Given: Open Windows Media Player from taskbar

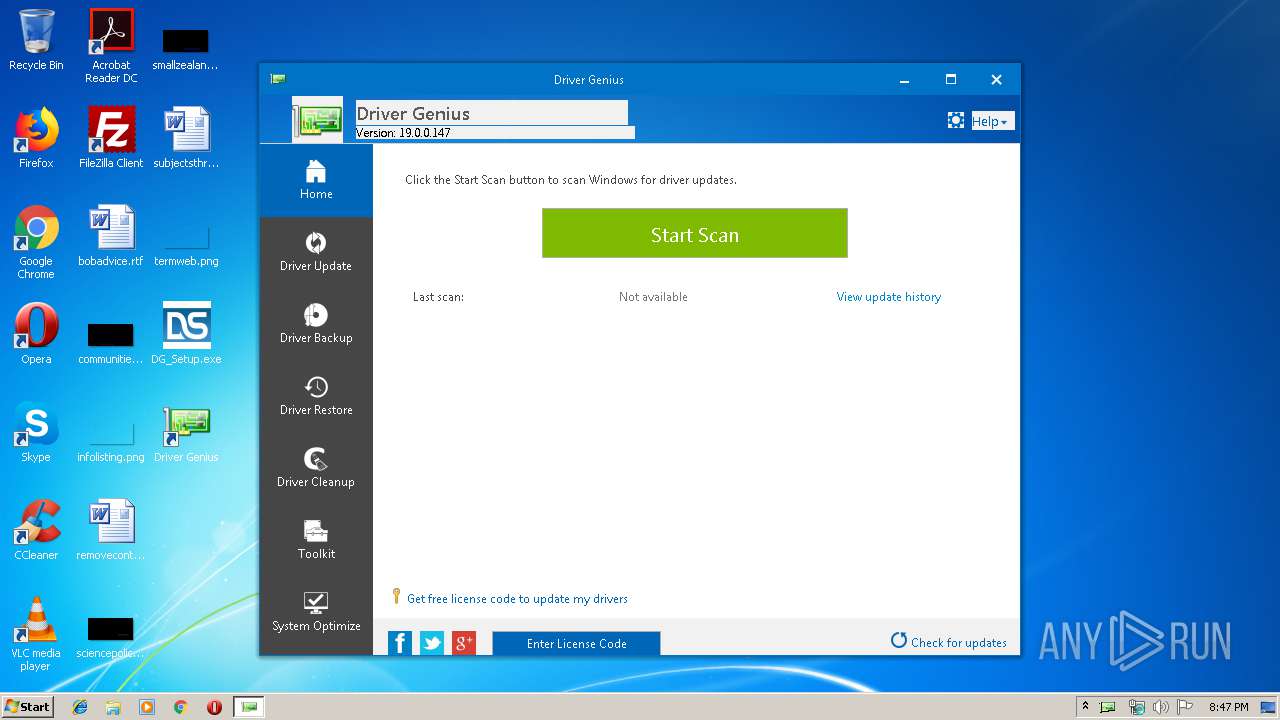Looking at the screenshot, I should (147, 707).
